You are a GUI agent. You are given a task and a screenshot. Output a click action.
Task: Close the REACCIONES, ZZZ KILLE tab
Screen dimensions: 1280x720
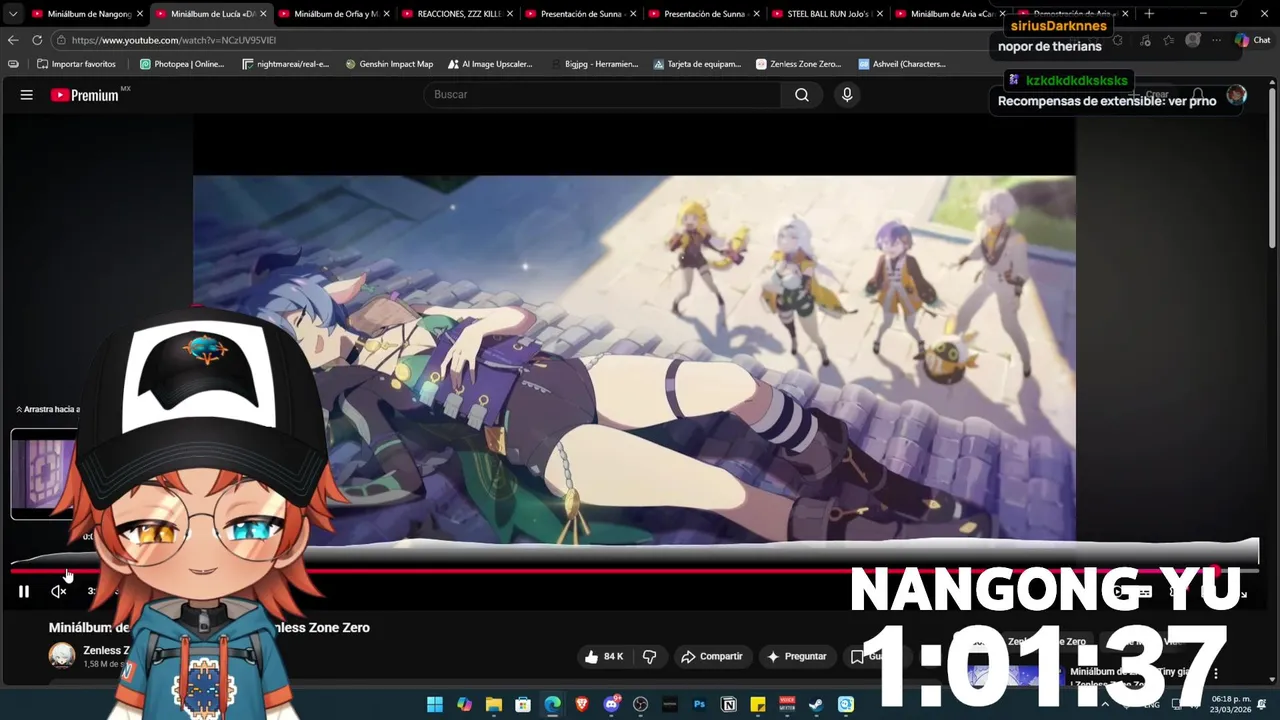(x=510, y=14)
